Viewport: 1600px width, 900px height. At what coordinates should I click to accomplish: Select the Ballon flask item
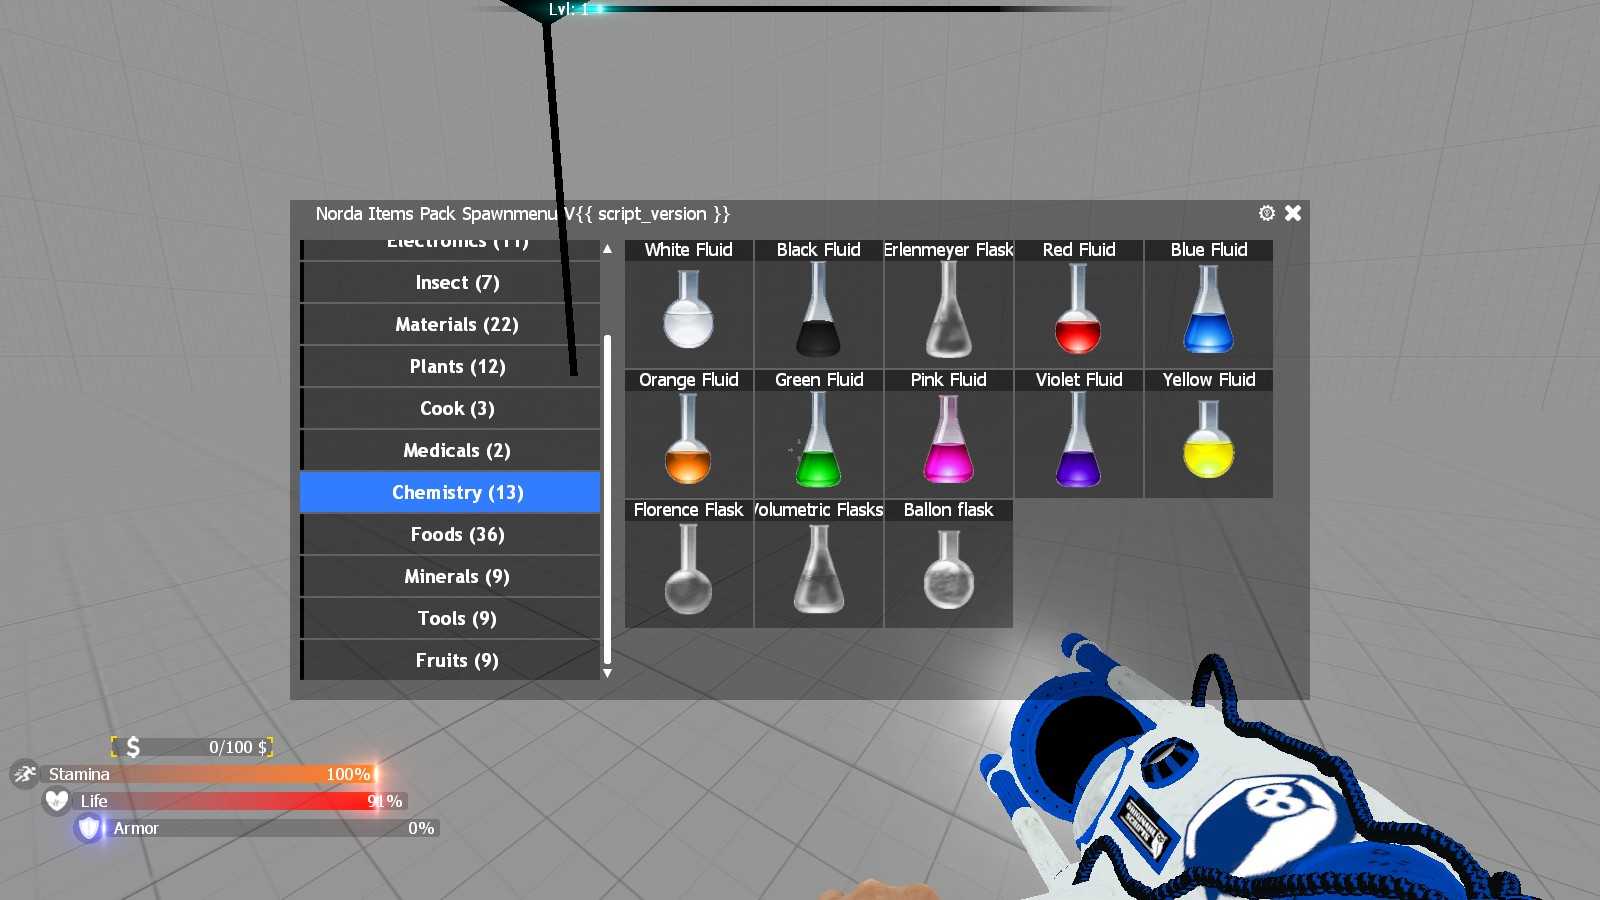948,564
